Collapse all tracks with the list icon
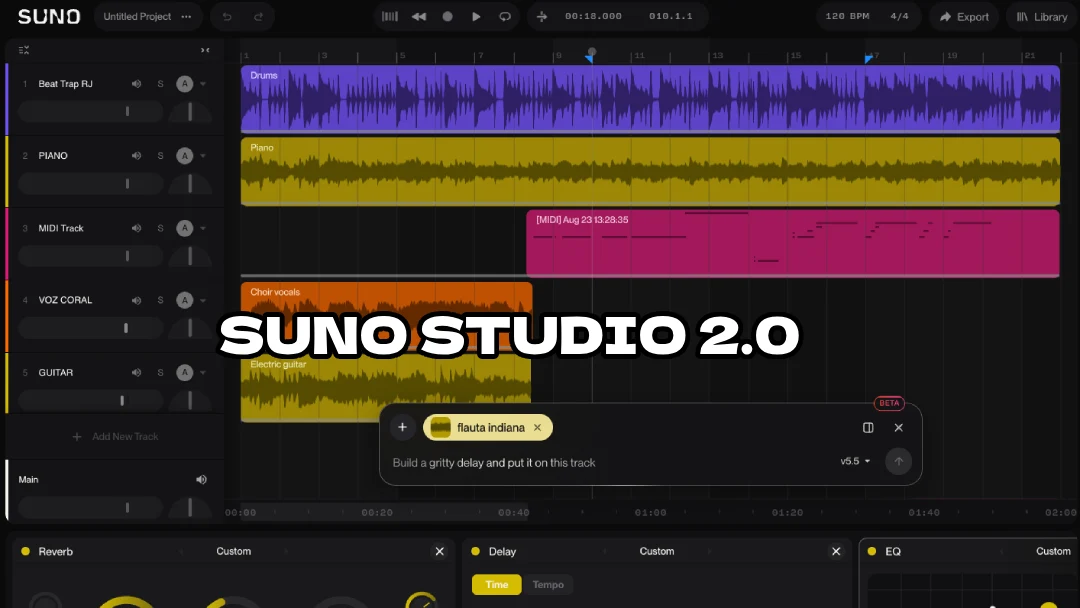This screenshot has width=1080, height=608. point(24,50)
